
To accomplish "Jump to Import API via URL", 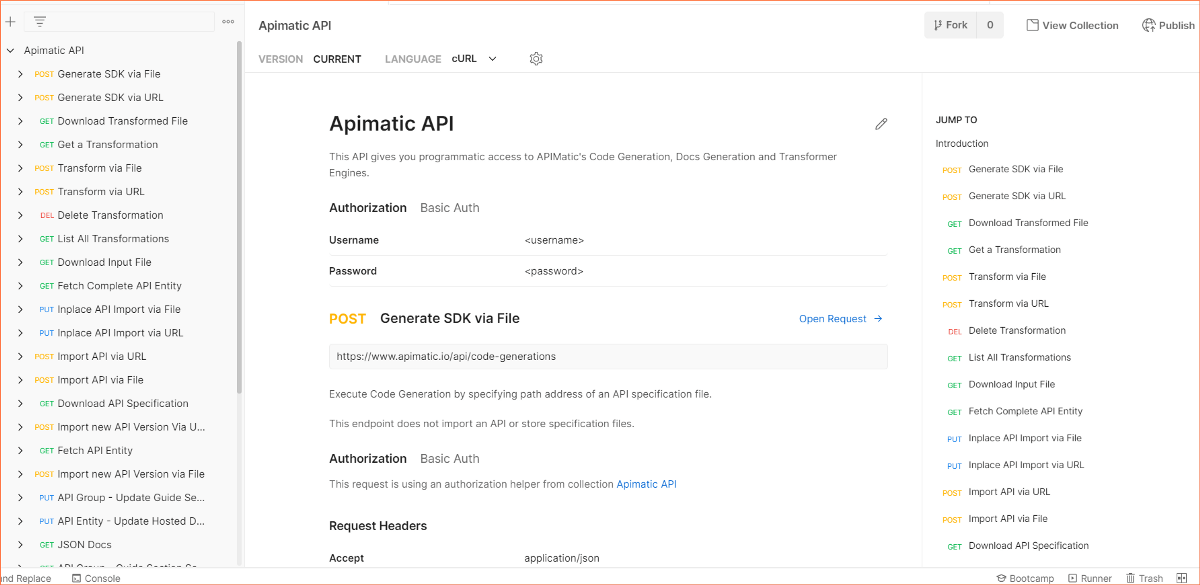I will click(1009, 492).
